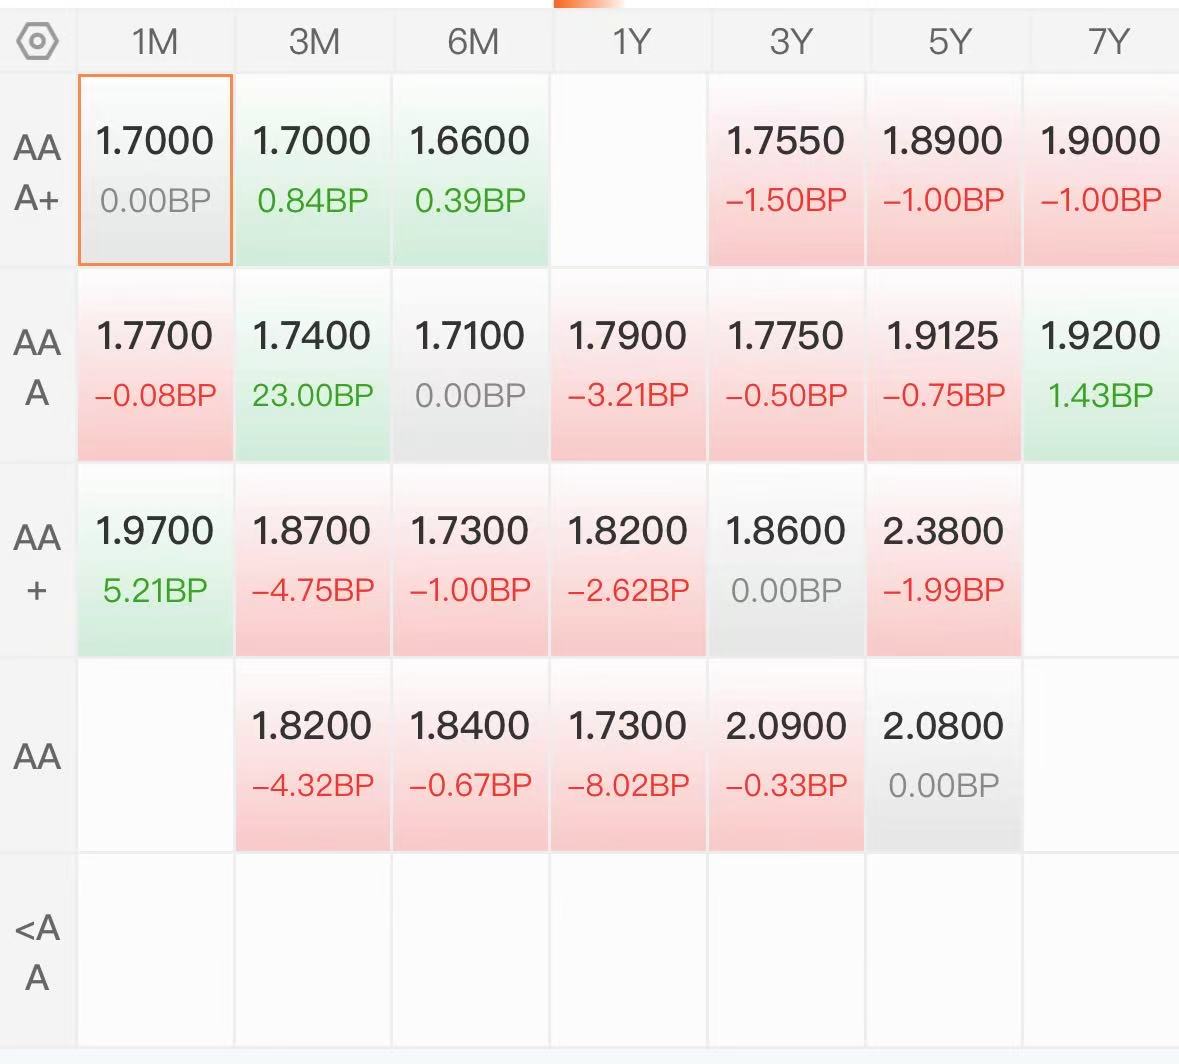Click AAA 7Y cell valued 1.9200
1179x1064 pixels.
pos(1102,365)
